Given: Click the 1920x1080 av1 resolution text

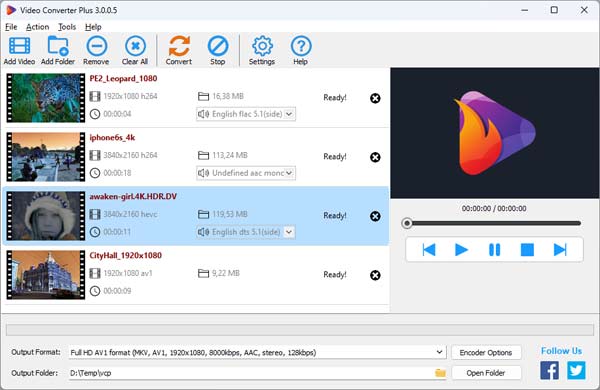Looking at the screenshot, I should click(128, 273).
